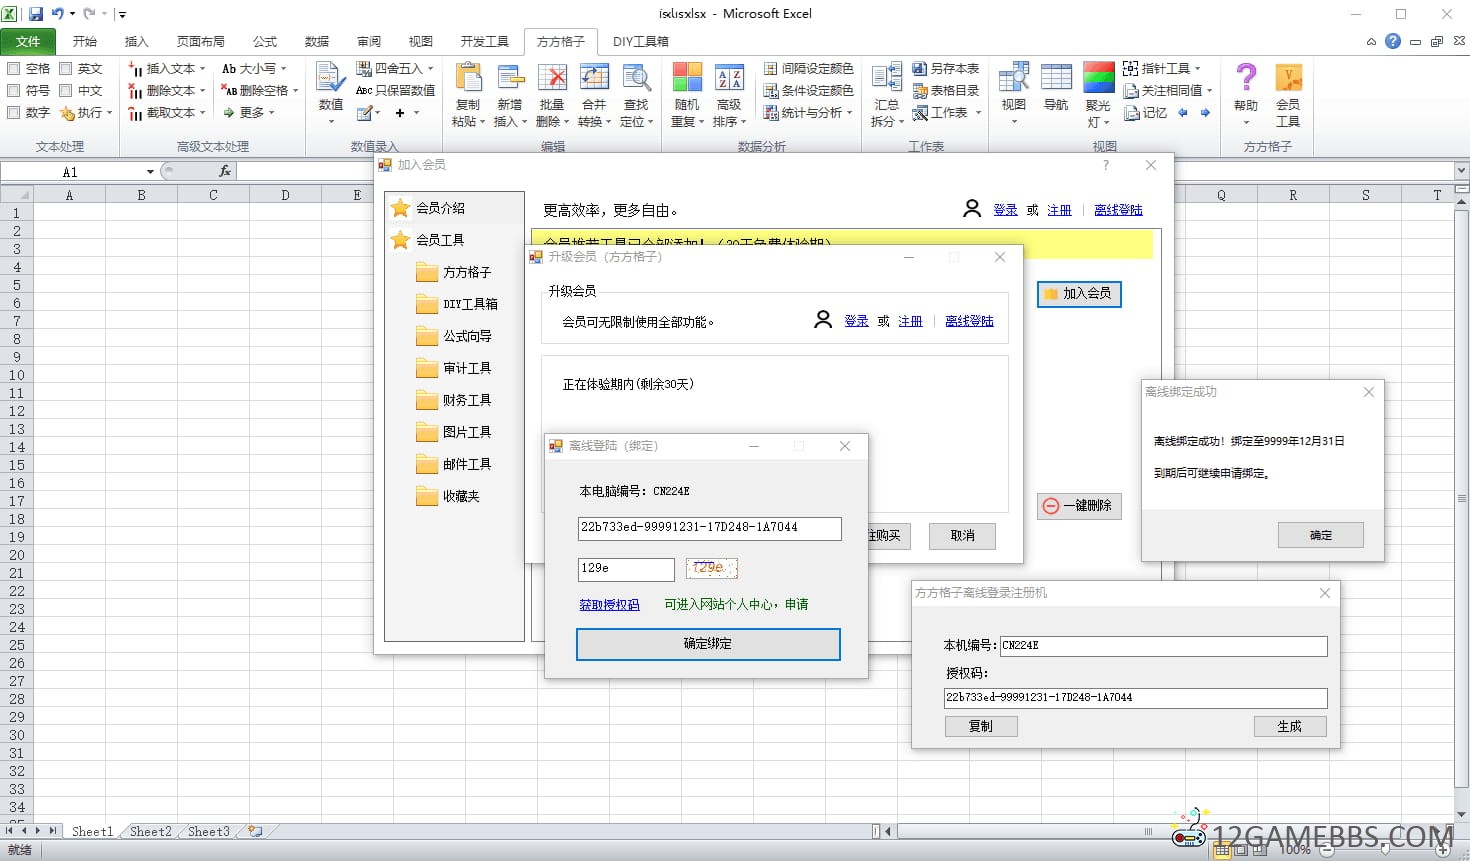Select 财务工具 folder in member tree
Screen dimensions: 1470x861
coord(454,400)
